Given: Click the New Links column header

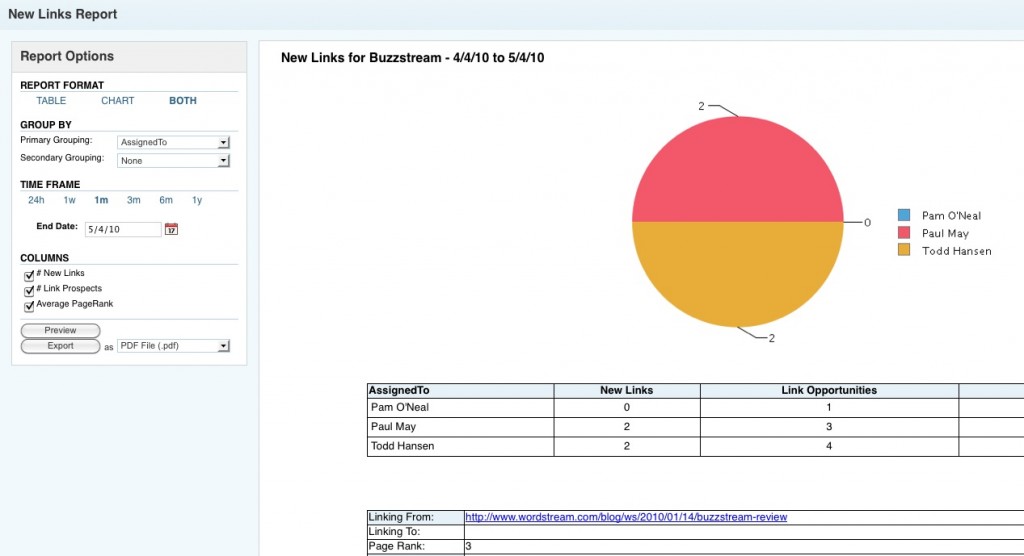Looking at the screenshot, I should 627,391.
